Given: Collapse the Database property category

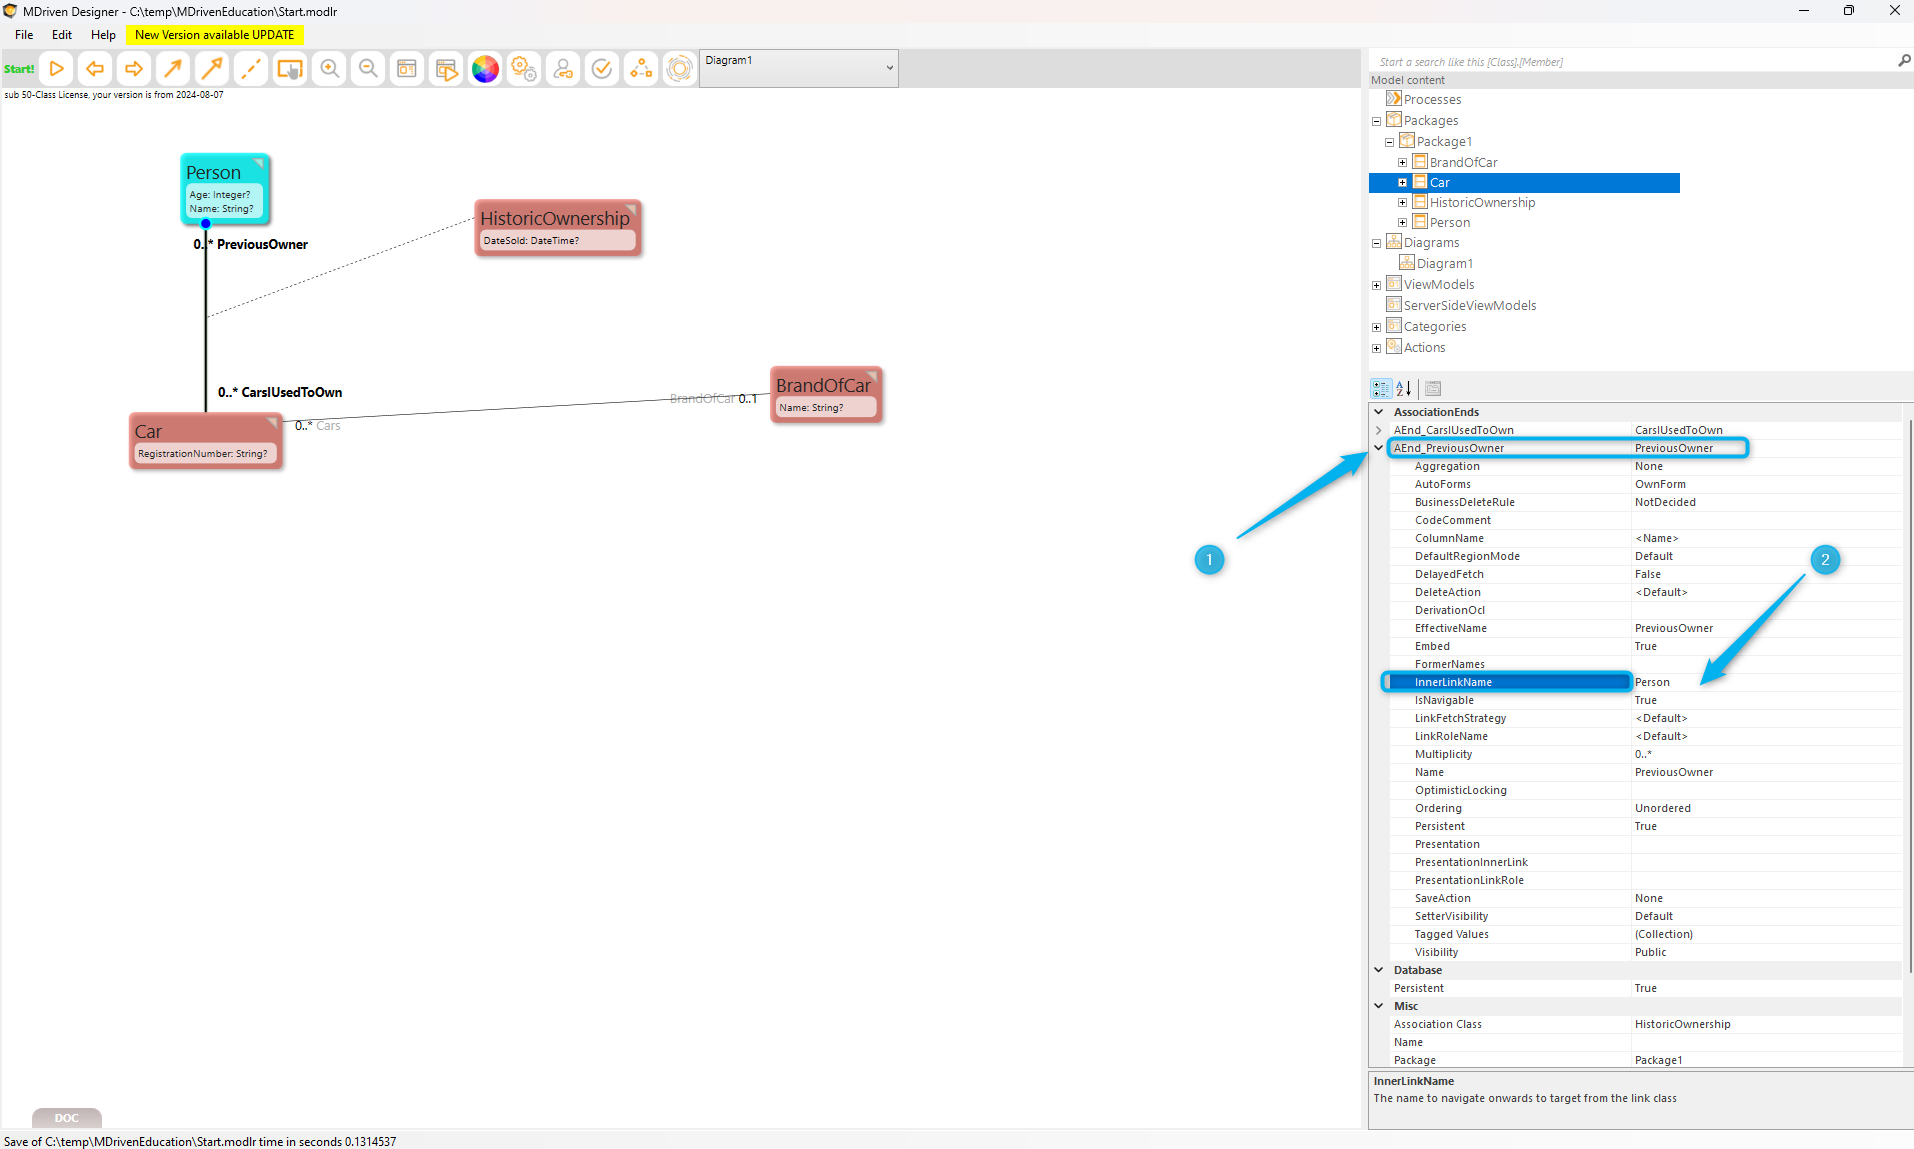Looking at the screenshot, I should pyautogui.click(x=1379, y=971).
